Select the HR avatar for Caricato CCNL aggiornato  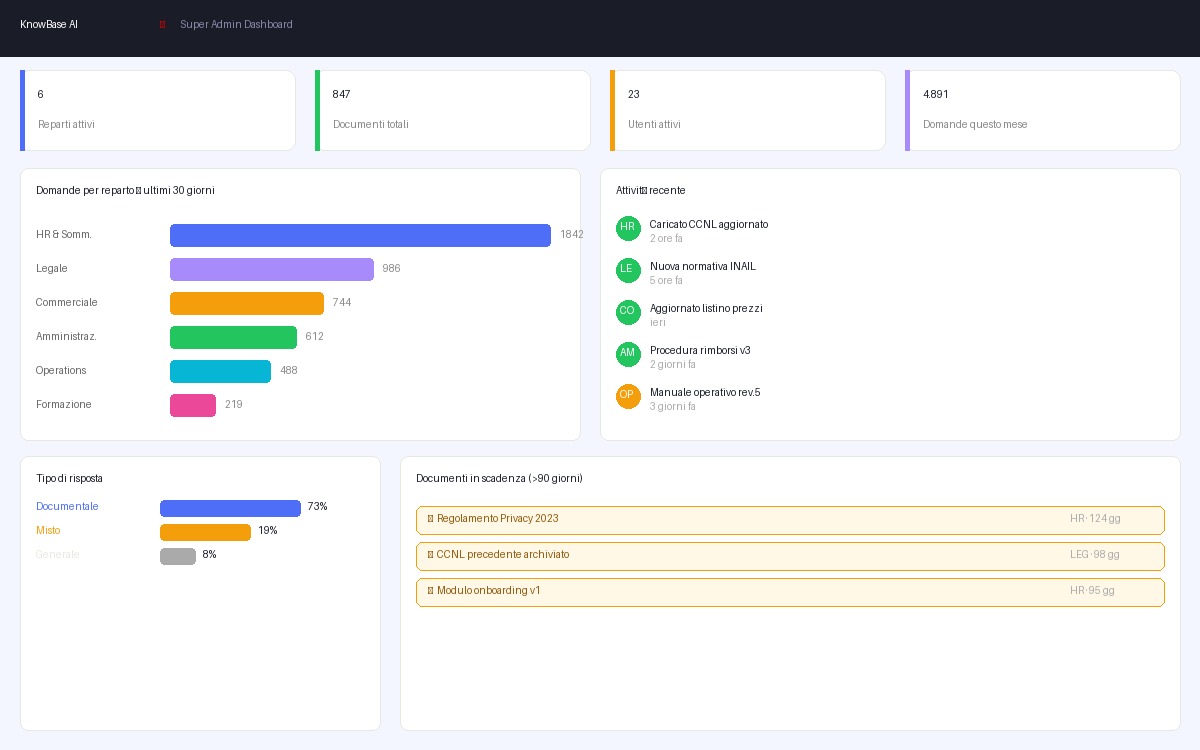coord(628,228)
